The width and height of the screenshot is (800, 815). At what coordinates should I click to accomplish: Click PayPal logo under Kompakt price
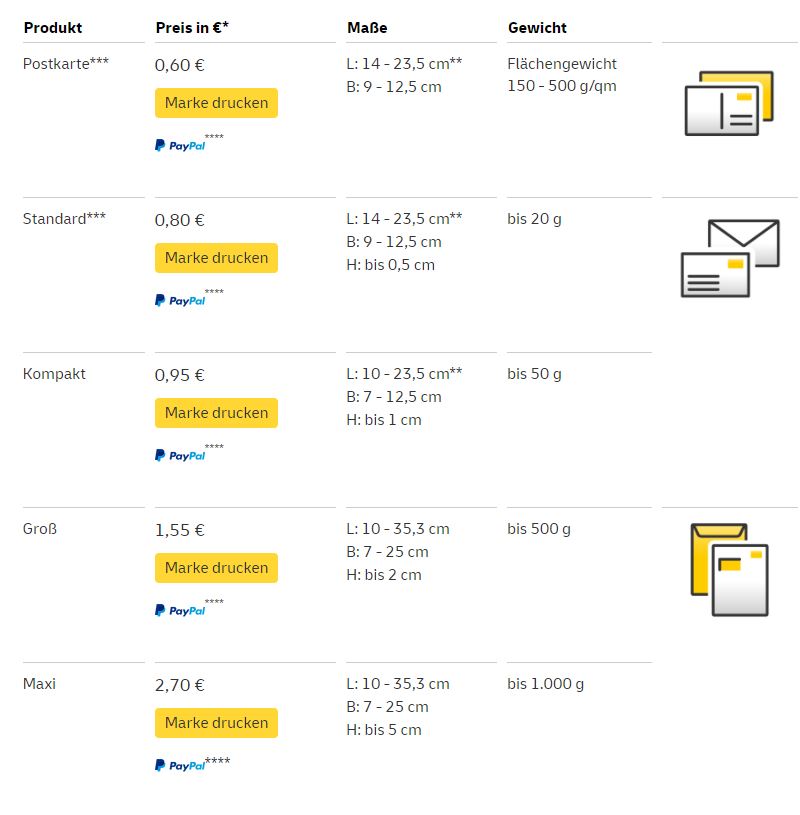(180, 456)
